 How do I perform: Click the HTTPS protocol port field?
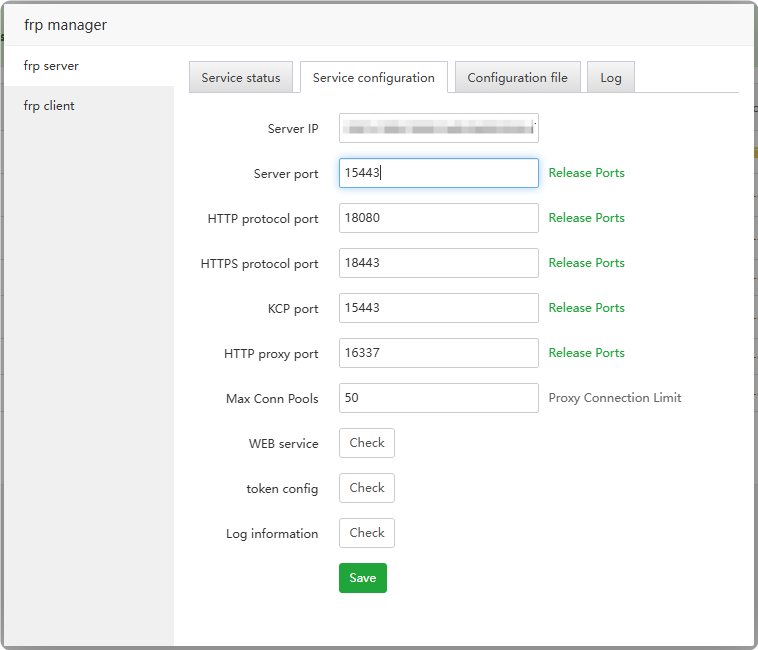[x=438, y=263]
